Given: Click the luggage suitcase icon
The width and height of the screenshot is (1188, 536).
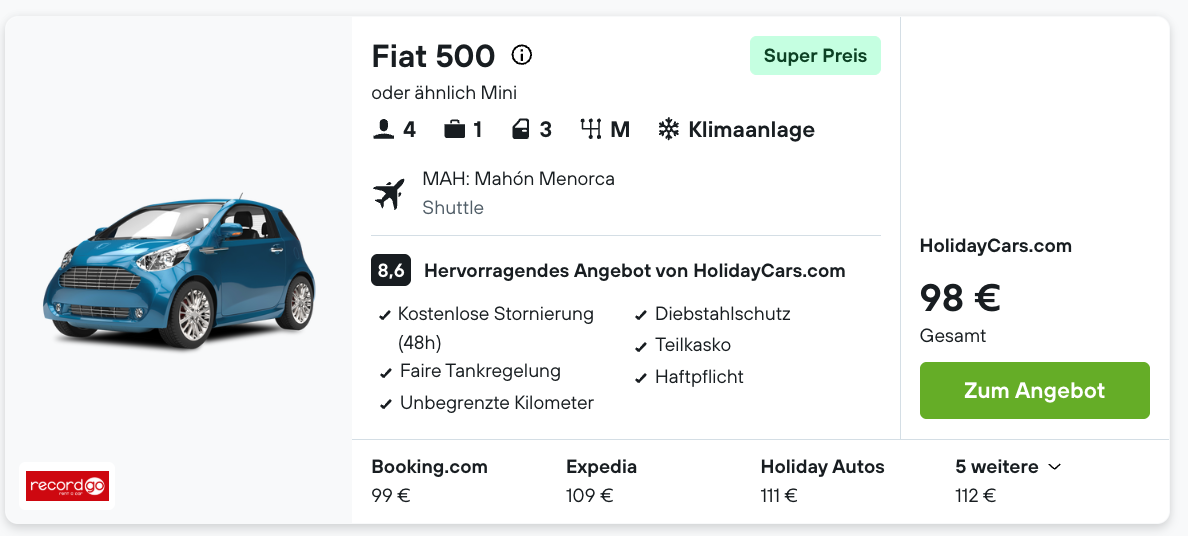Looking at the screenshot, I should tap(455, 130).
